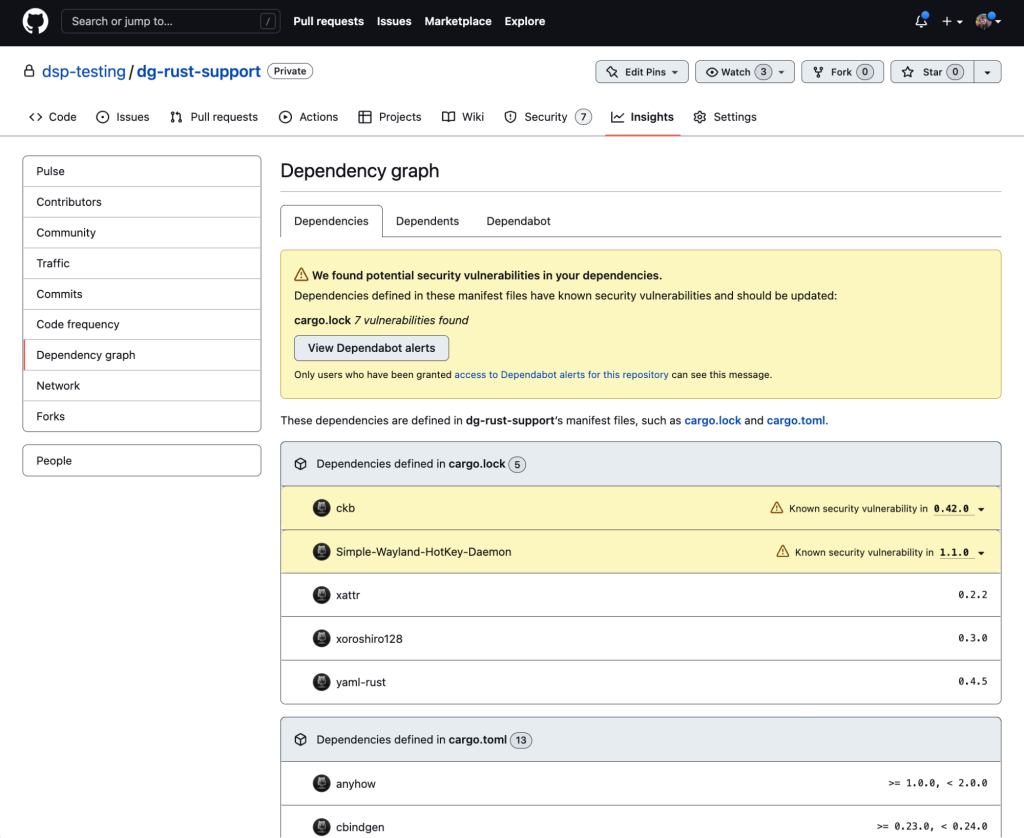Screen dimensions: 1024x838
Task: Select Network in the Insights sidebar
Action: point(58,385)
